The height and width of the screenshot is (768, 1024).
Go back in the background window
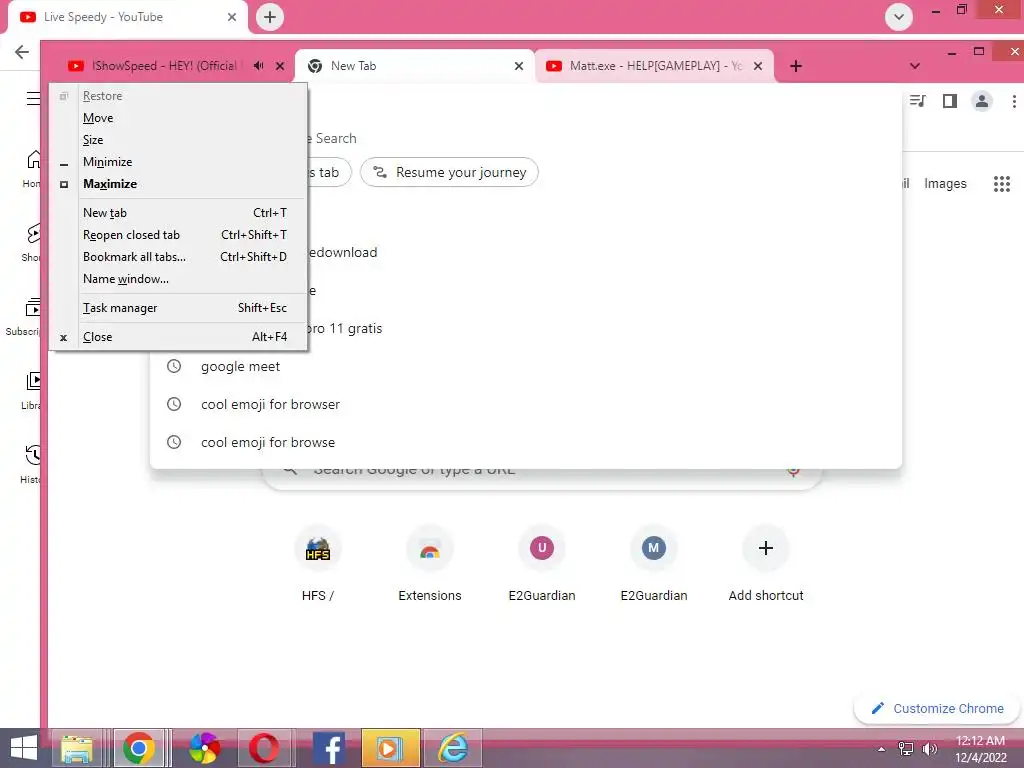[x=22, y=52]
